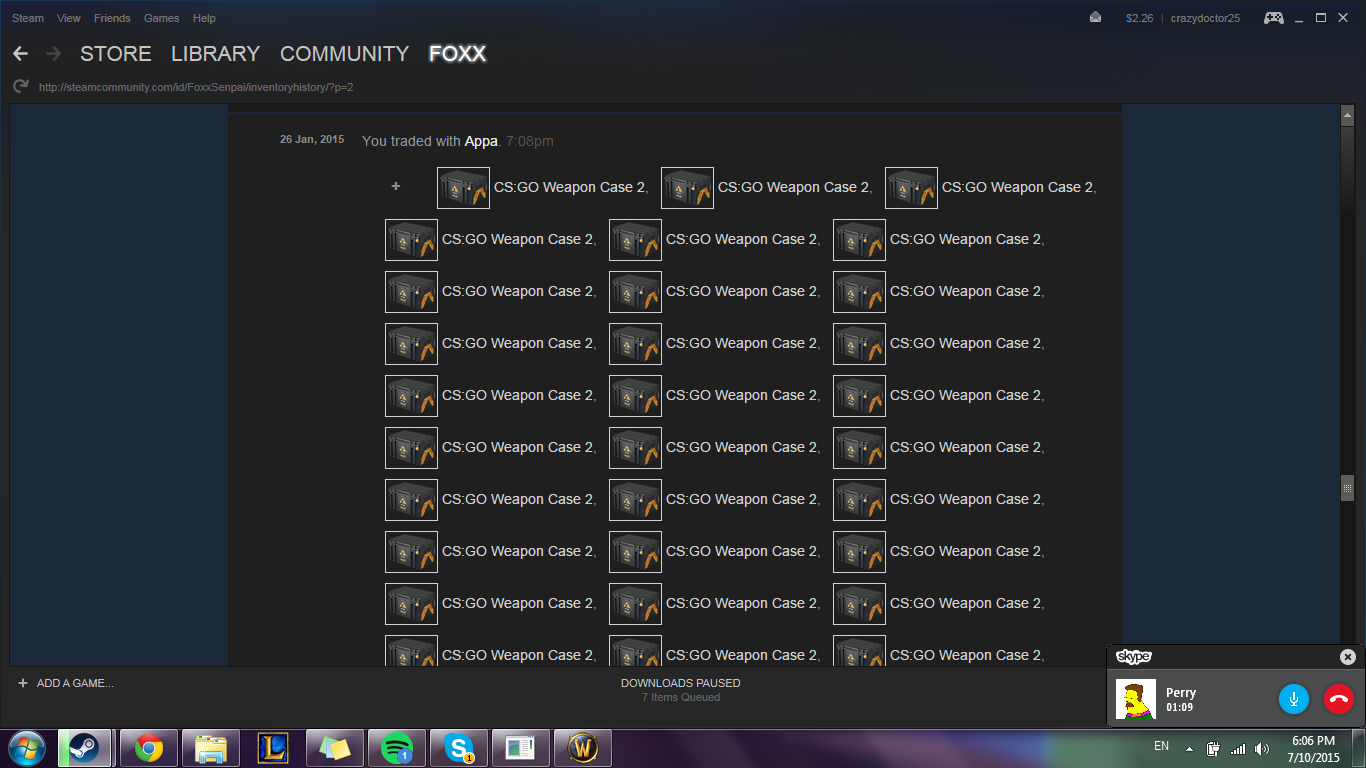Show hidden system tray icons
Screen dimensions: 1366x768
(x=1189, y=748)
